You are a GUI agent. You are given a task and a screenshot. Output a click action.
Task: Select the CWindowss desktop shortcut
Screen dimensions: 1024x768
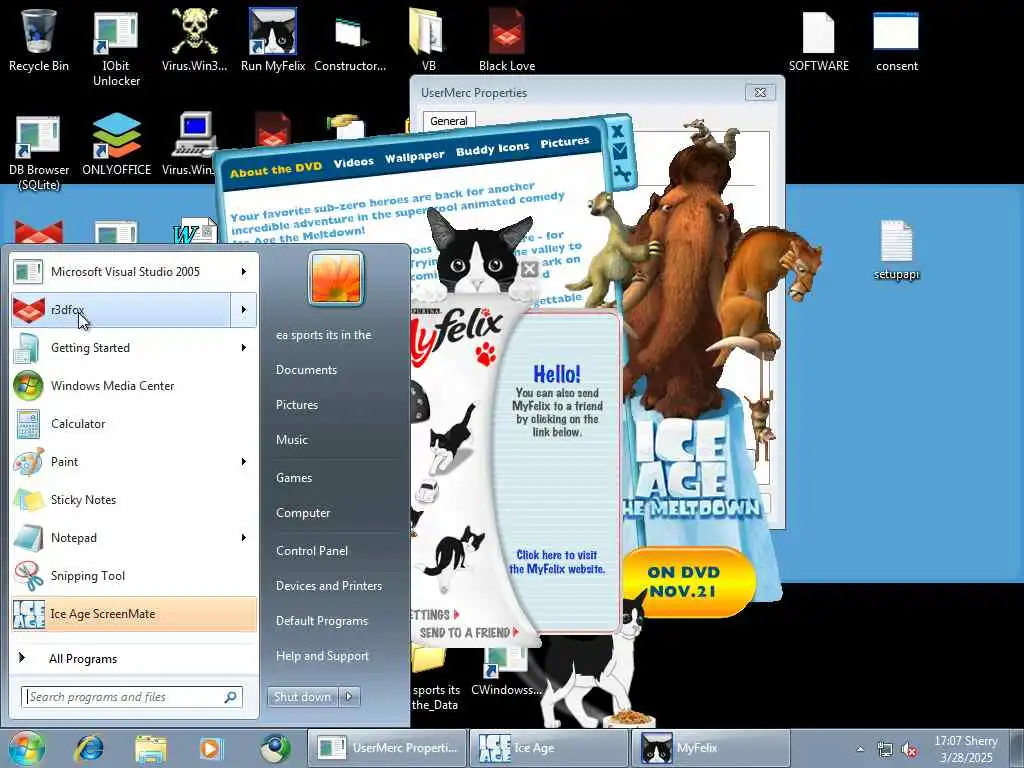[506, 669]
